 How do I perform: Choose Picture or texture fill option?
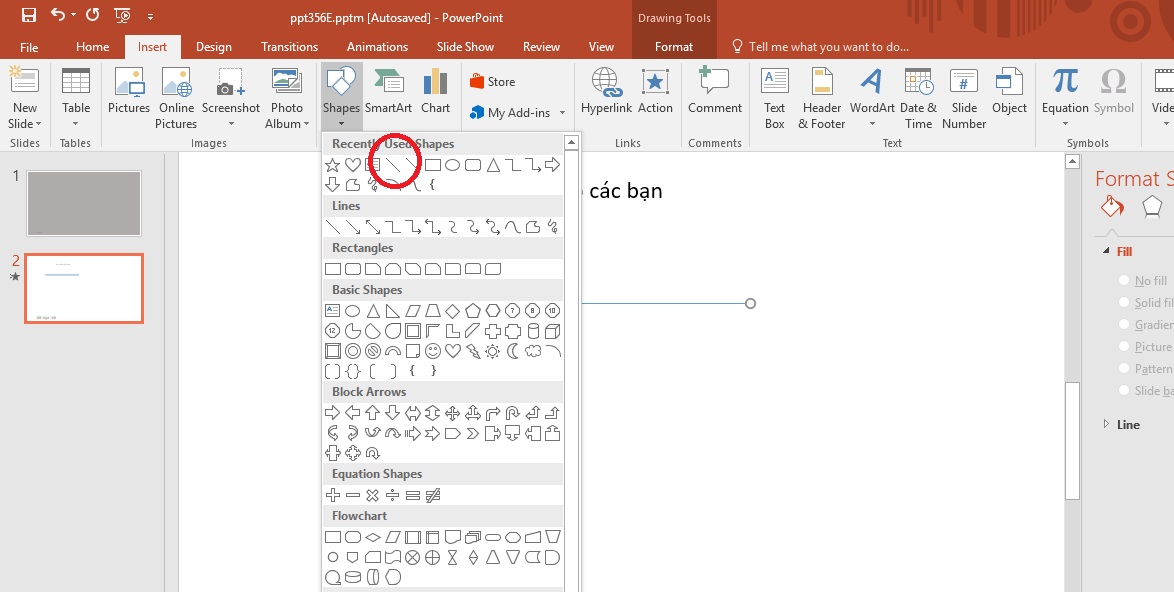pos(1124,347)
